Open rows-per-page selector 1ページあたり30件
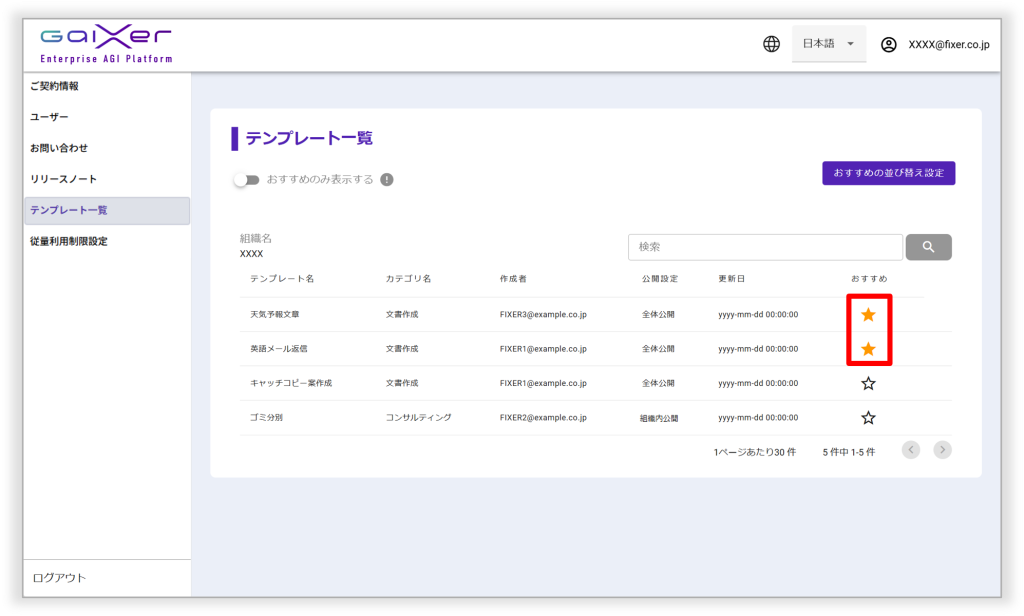This screenshot has height=616, width=1024. (x=754, y=452)
